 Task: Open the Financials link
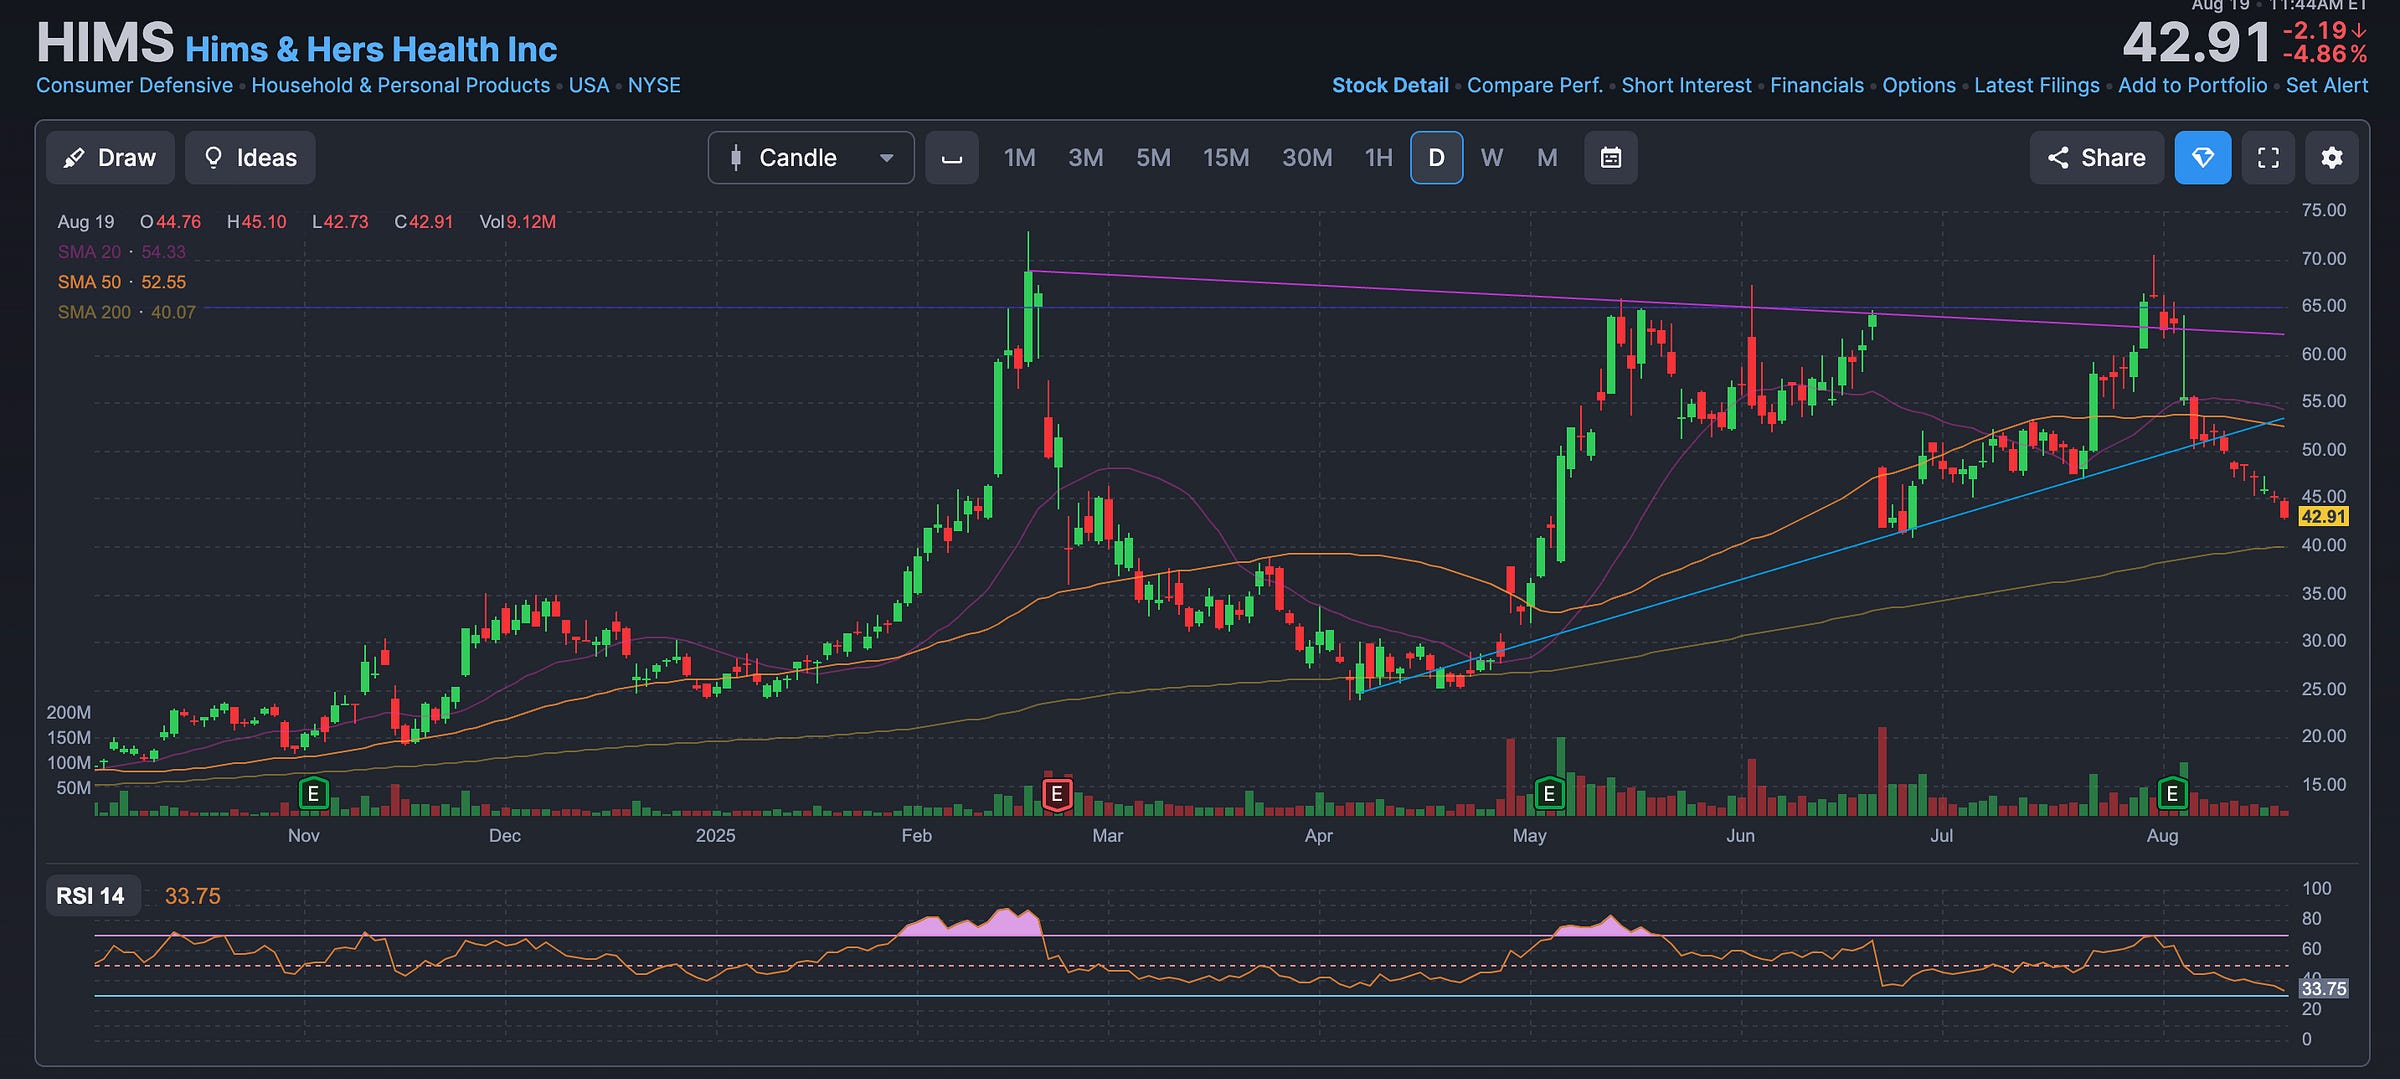coord(1817,86)
